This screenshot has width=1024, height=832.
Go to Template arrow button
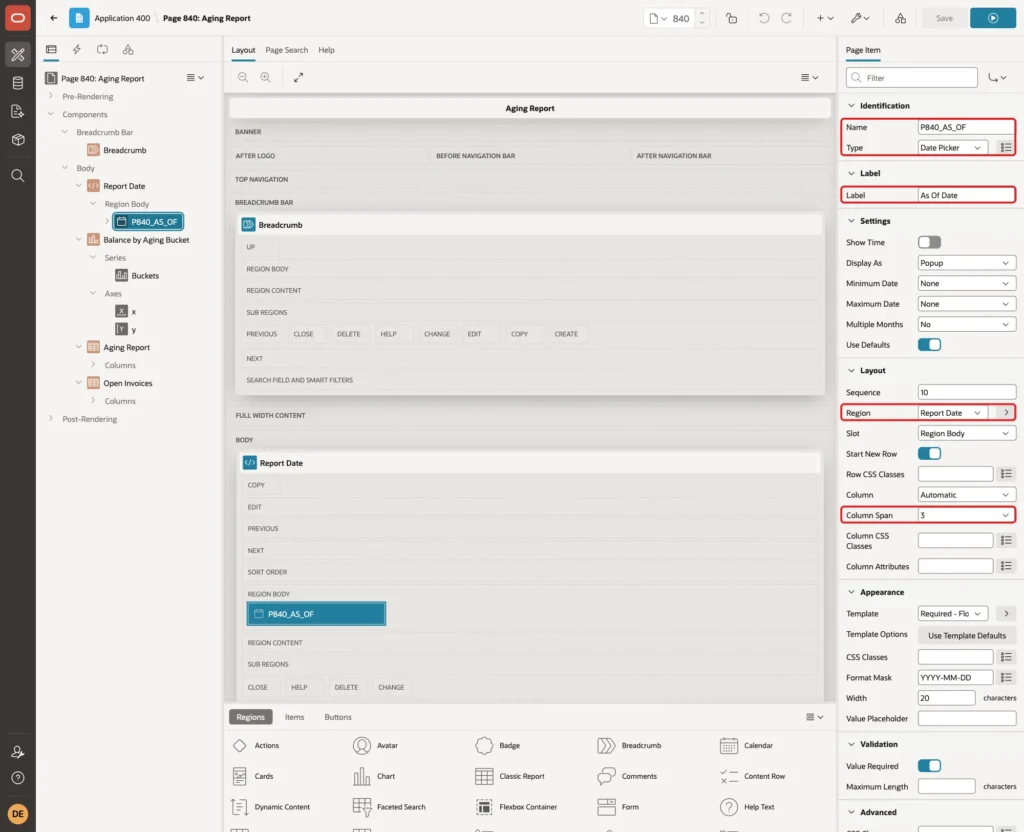click(x=1006, y=614)
